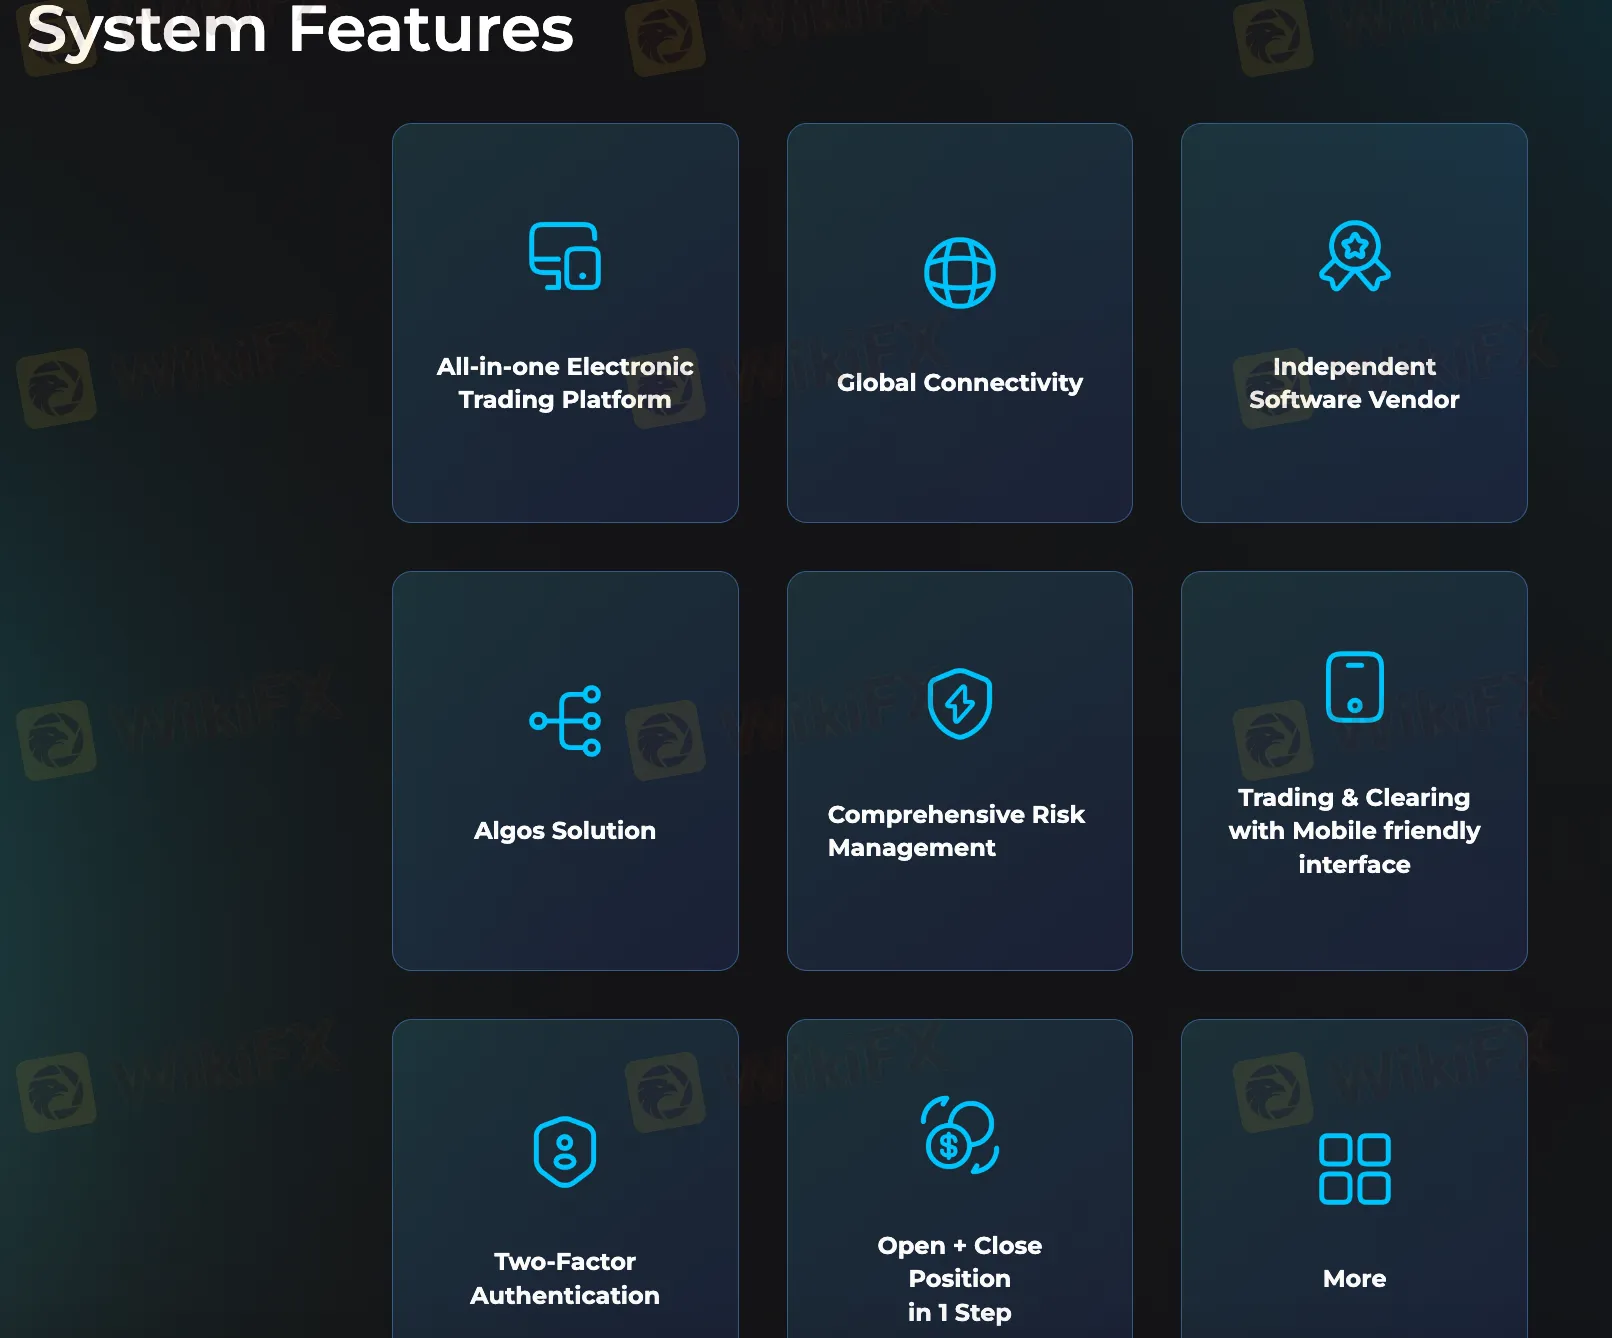Click the WikiFX watermark logo beside Algos card

click(57, 740)
